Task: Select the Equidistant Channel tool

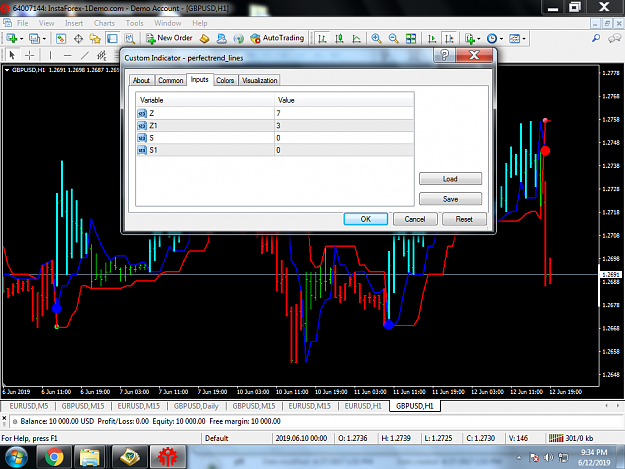Action: (102, 55)
